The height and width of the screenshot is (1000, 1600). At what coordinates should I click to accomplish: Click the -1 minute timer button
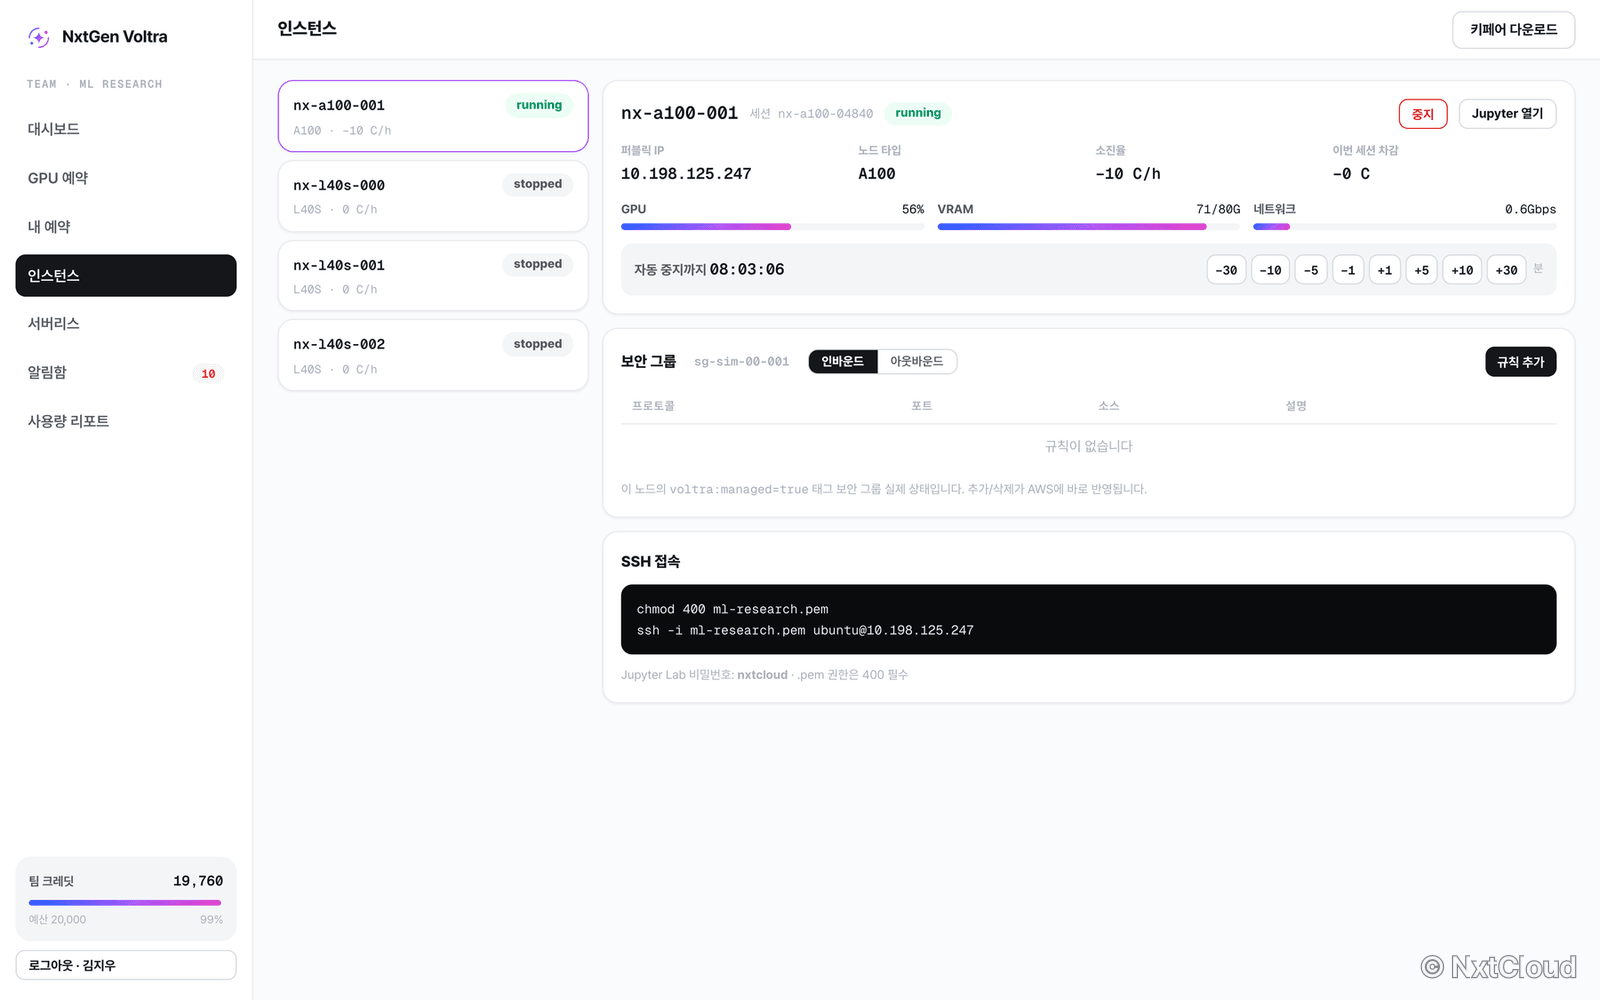click(x=1348, y=270)
